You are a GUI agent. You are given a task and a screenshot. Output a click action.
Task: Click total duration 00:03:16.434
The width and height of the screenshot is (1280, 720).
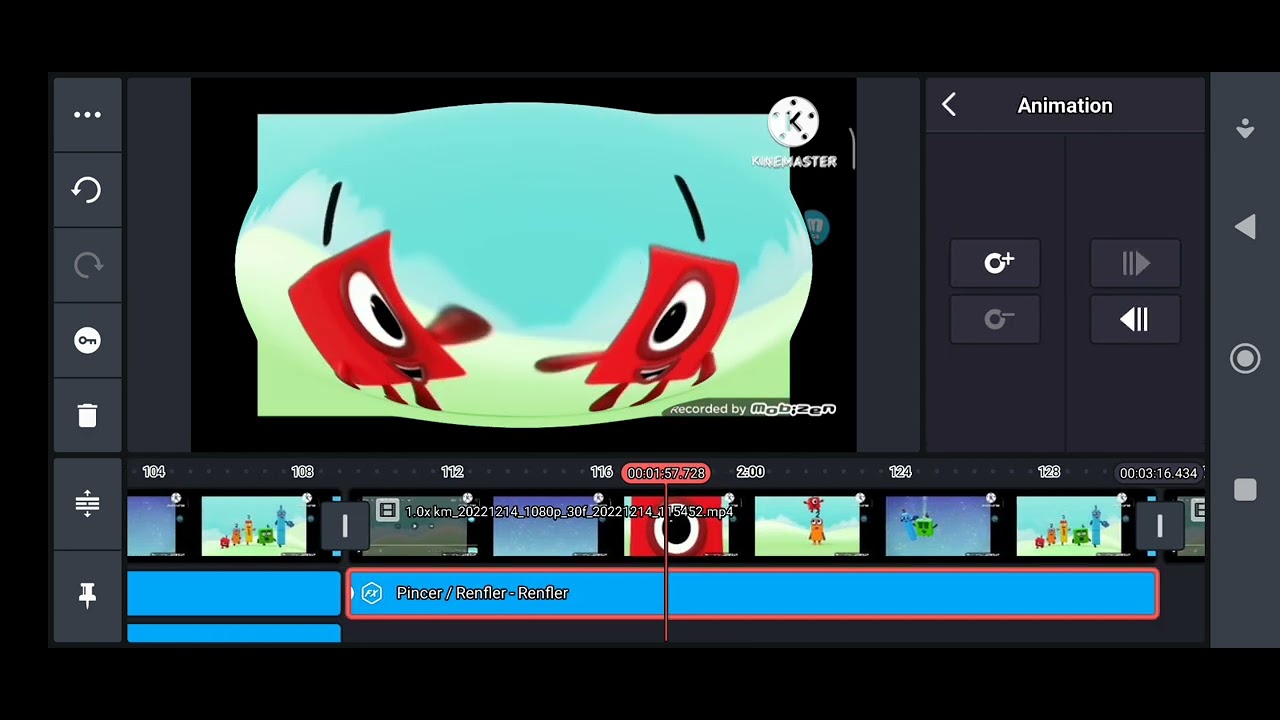click(x=1158, y=473)
